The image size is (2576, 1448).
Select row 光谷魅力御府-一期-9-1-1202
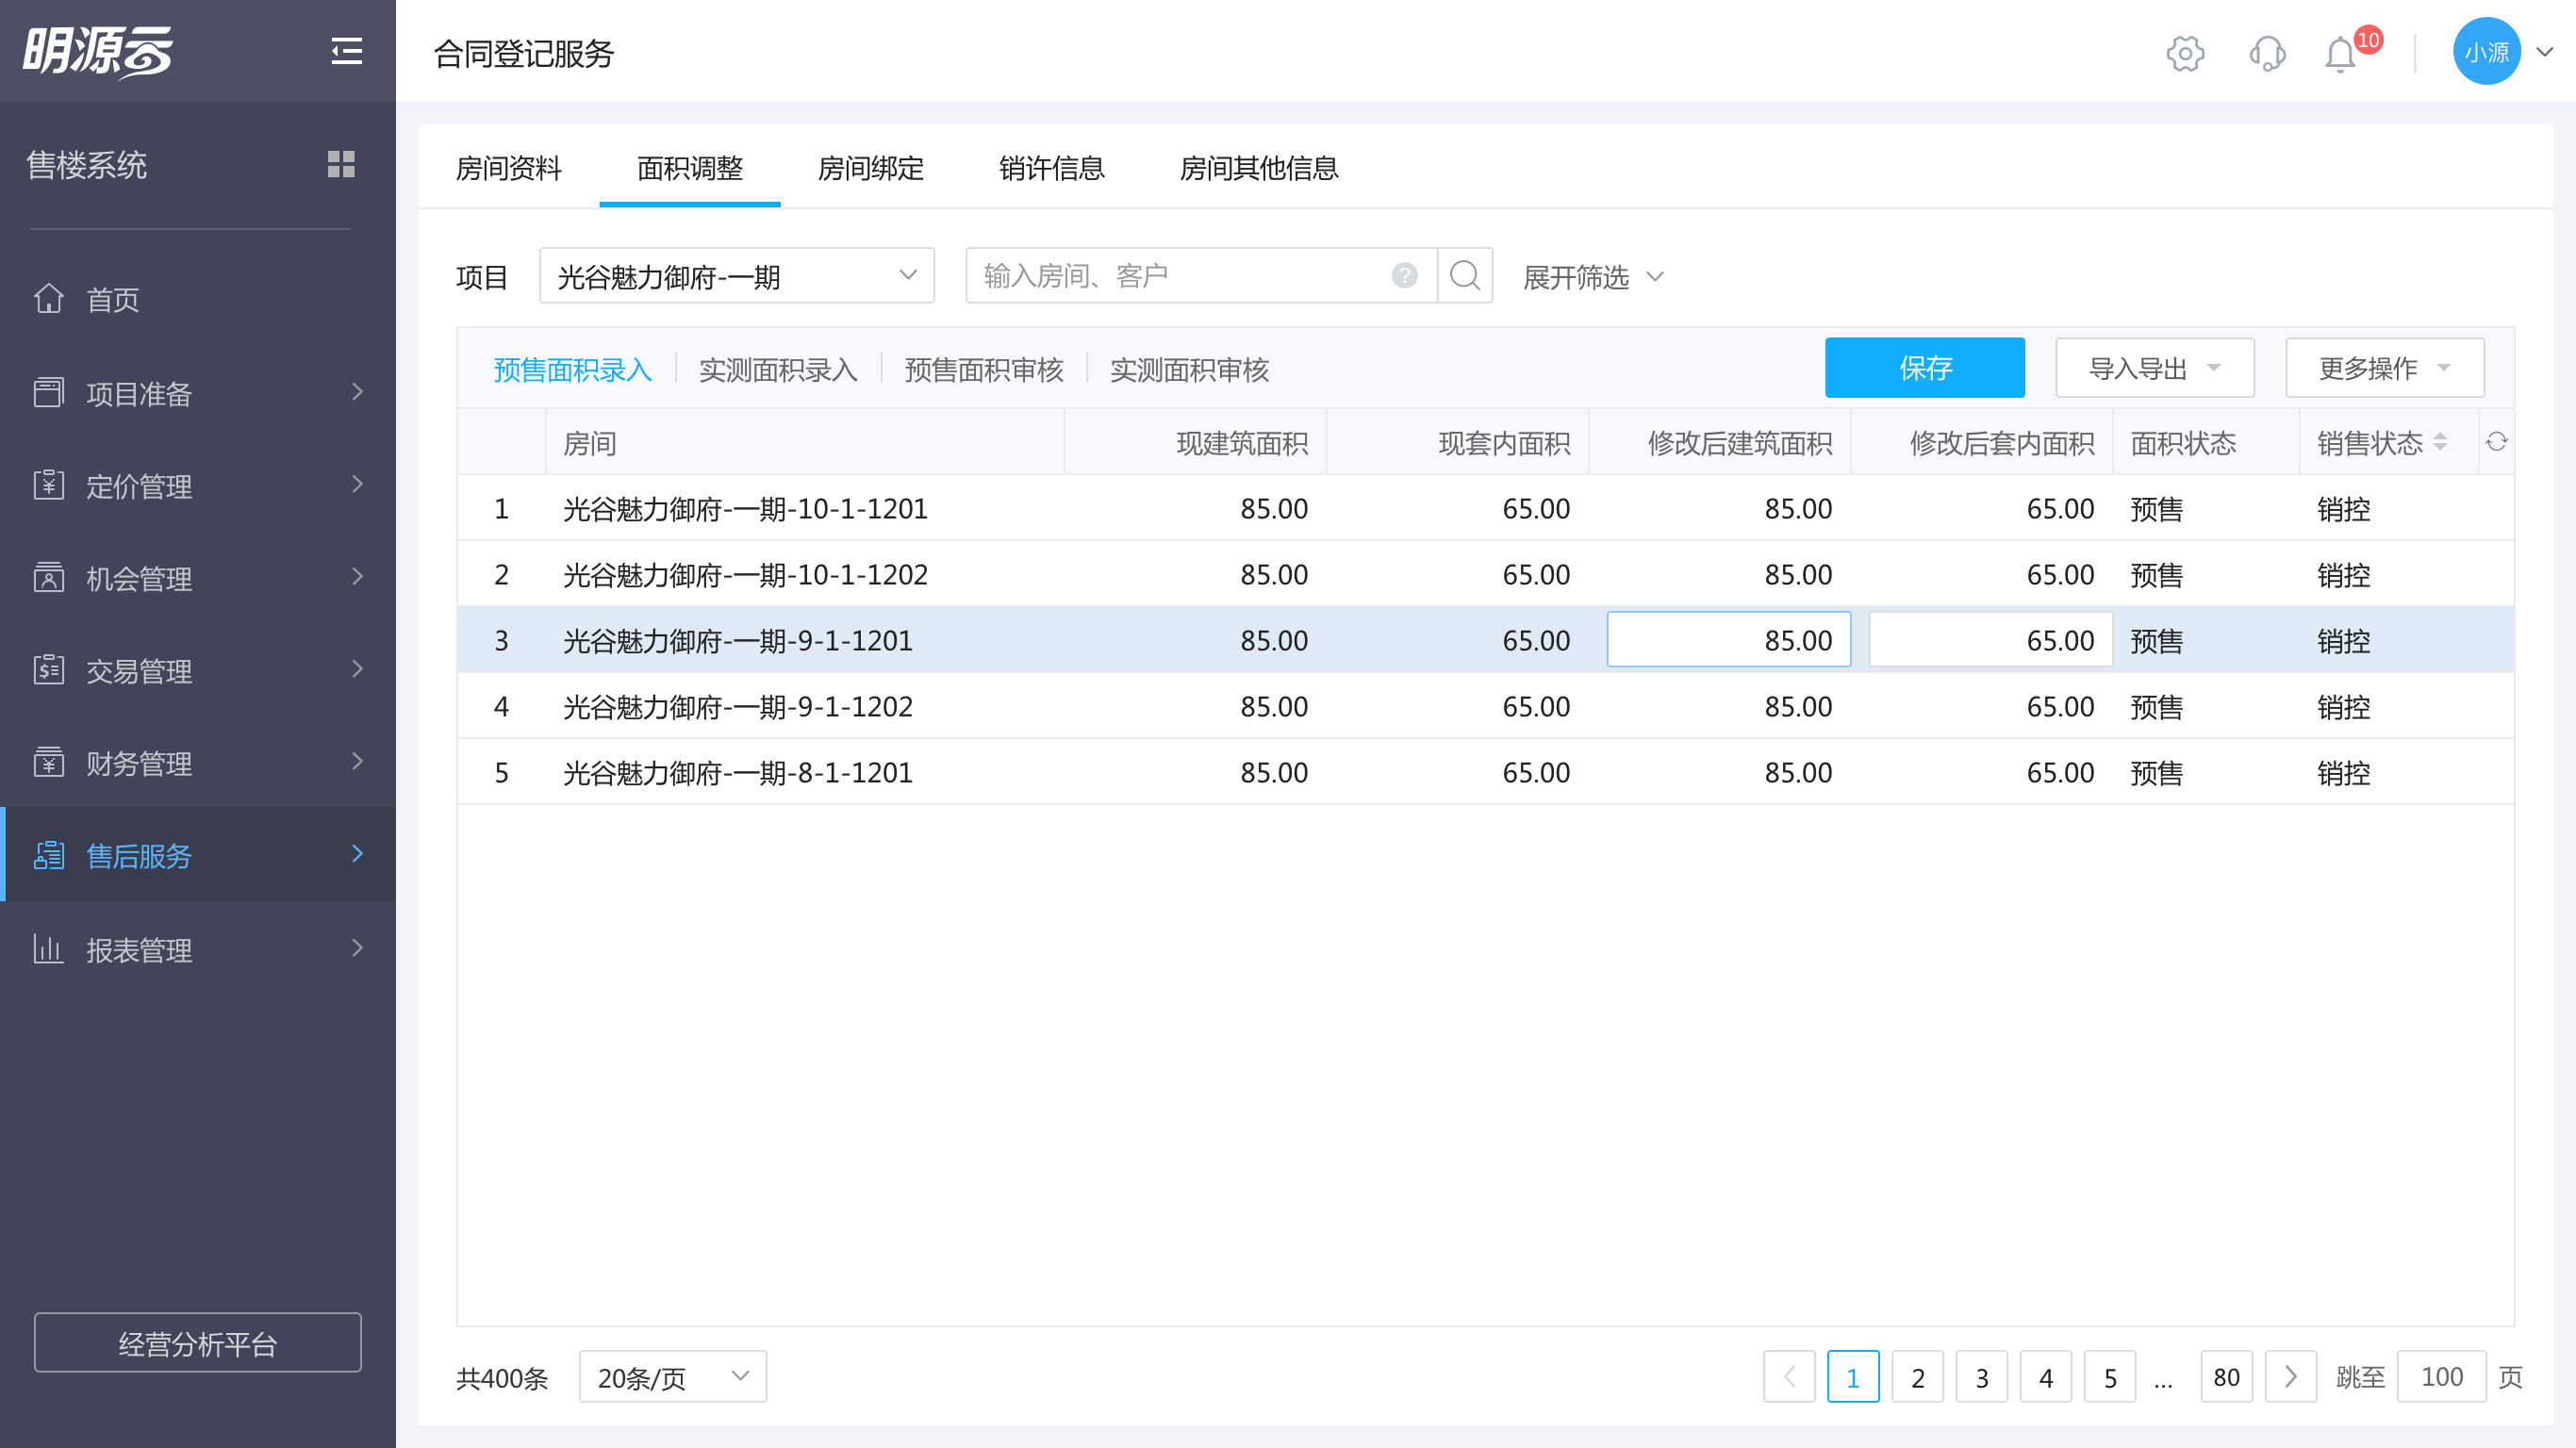point(1485,706)
